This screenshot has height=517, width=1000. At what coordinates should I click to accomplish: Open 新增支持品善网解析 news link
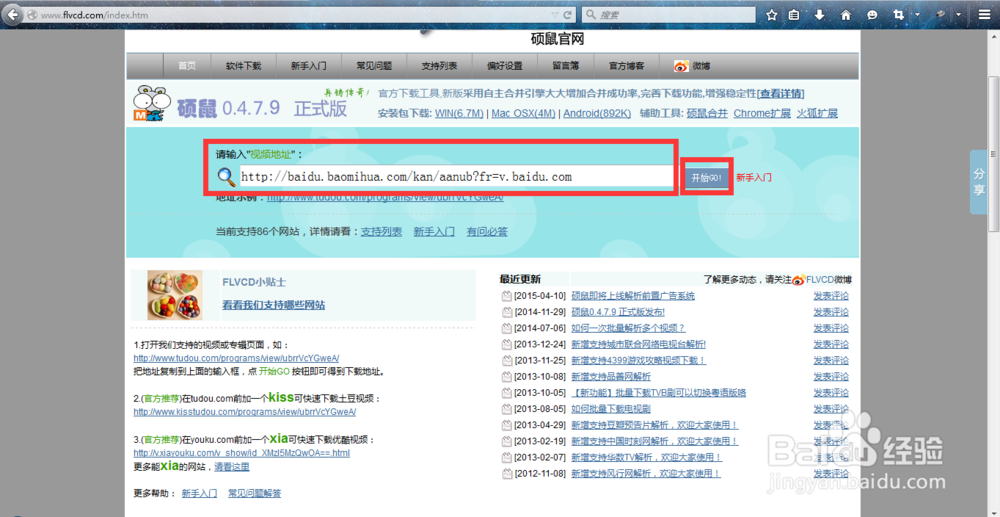tap(611, 376)
